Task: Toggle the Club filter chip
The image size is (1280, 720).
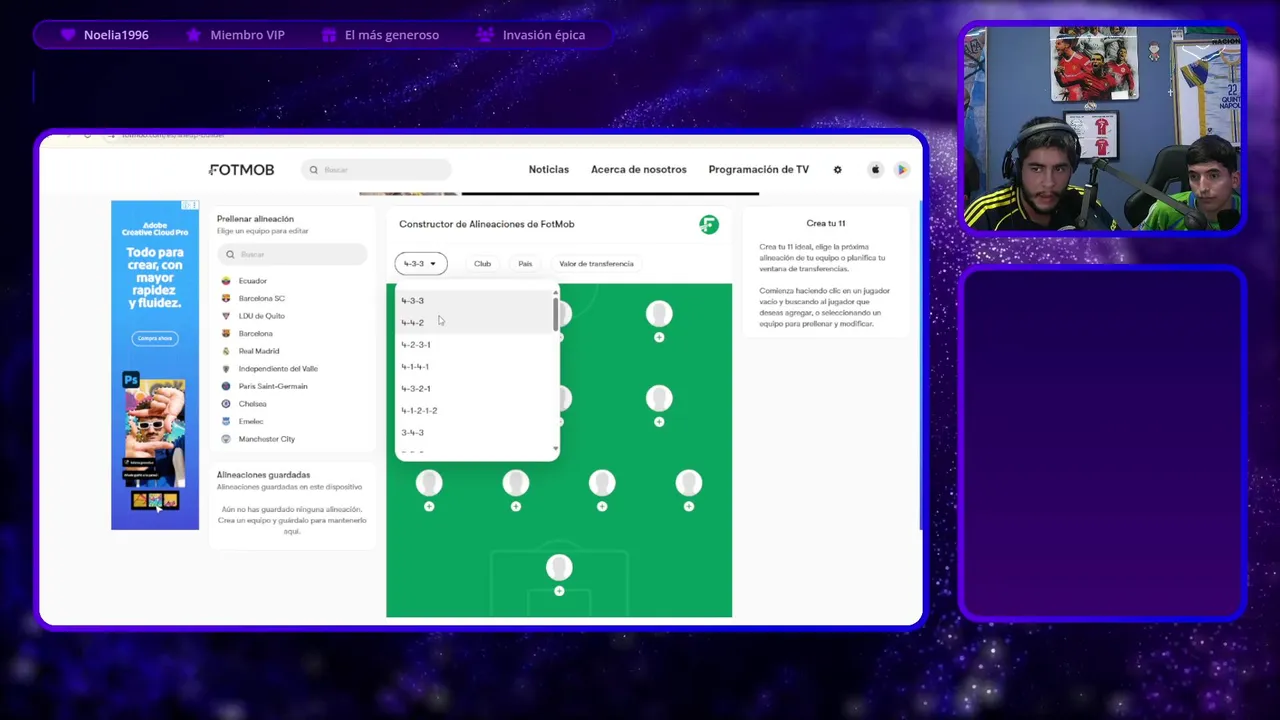Action: click(482, 264)
